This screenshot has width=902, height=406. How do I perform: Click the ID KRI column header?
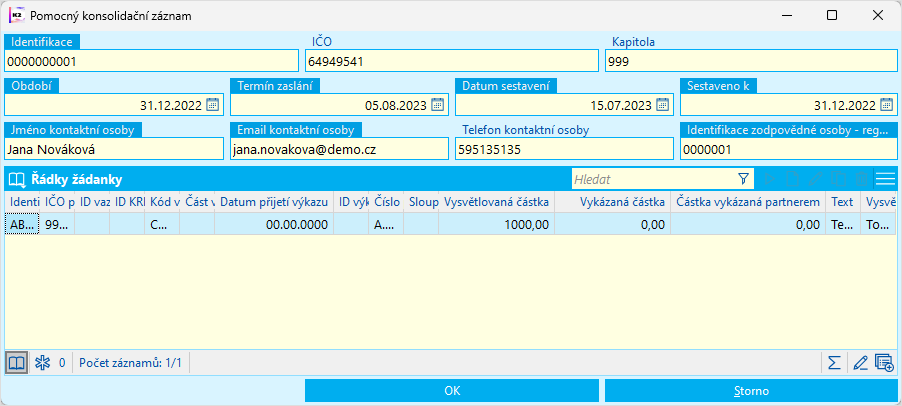pyautogui.click(x=127, y=202)
